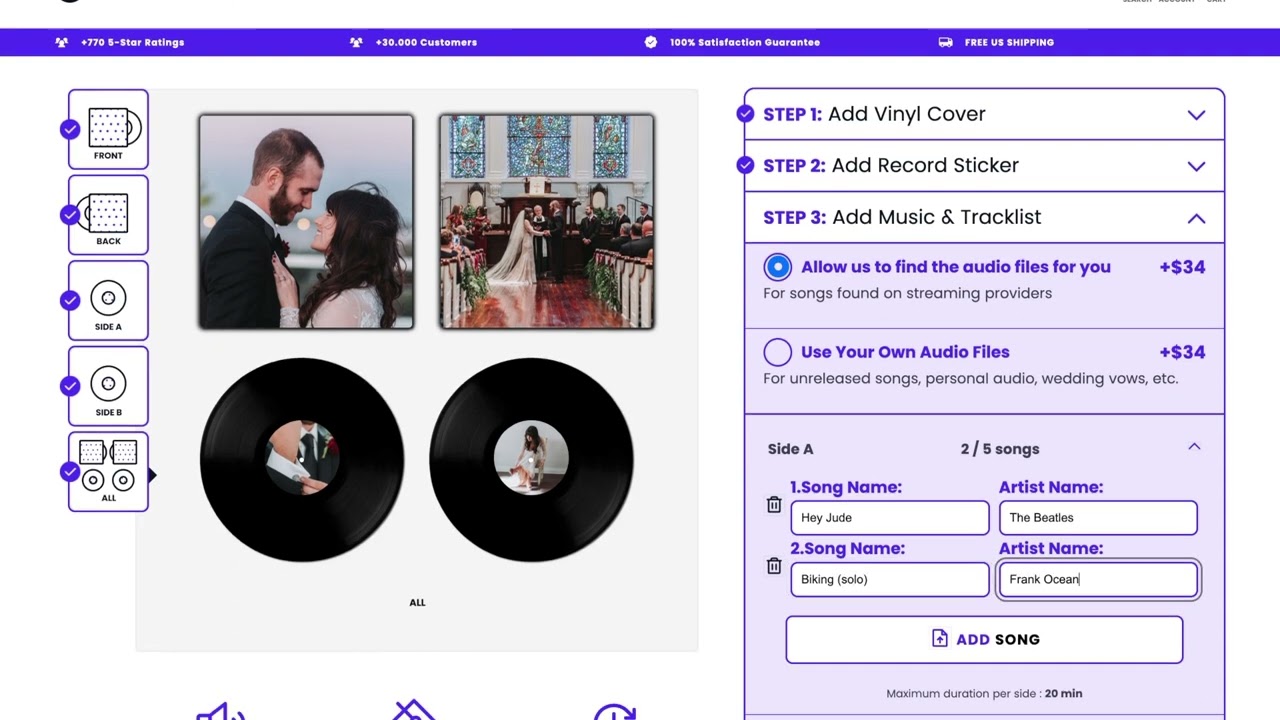The image size is (1280, 720).
Task: Edit the Biking (solo) song name field
Action: [x=890, y=579]
